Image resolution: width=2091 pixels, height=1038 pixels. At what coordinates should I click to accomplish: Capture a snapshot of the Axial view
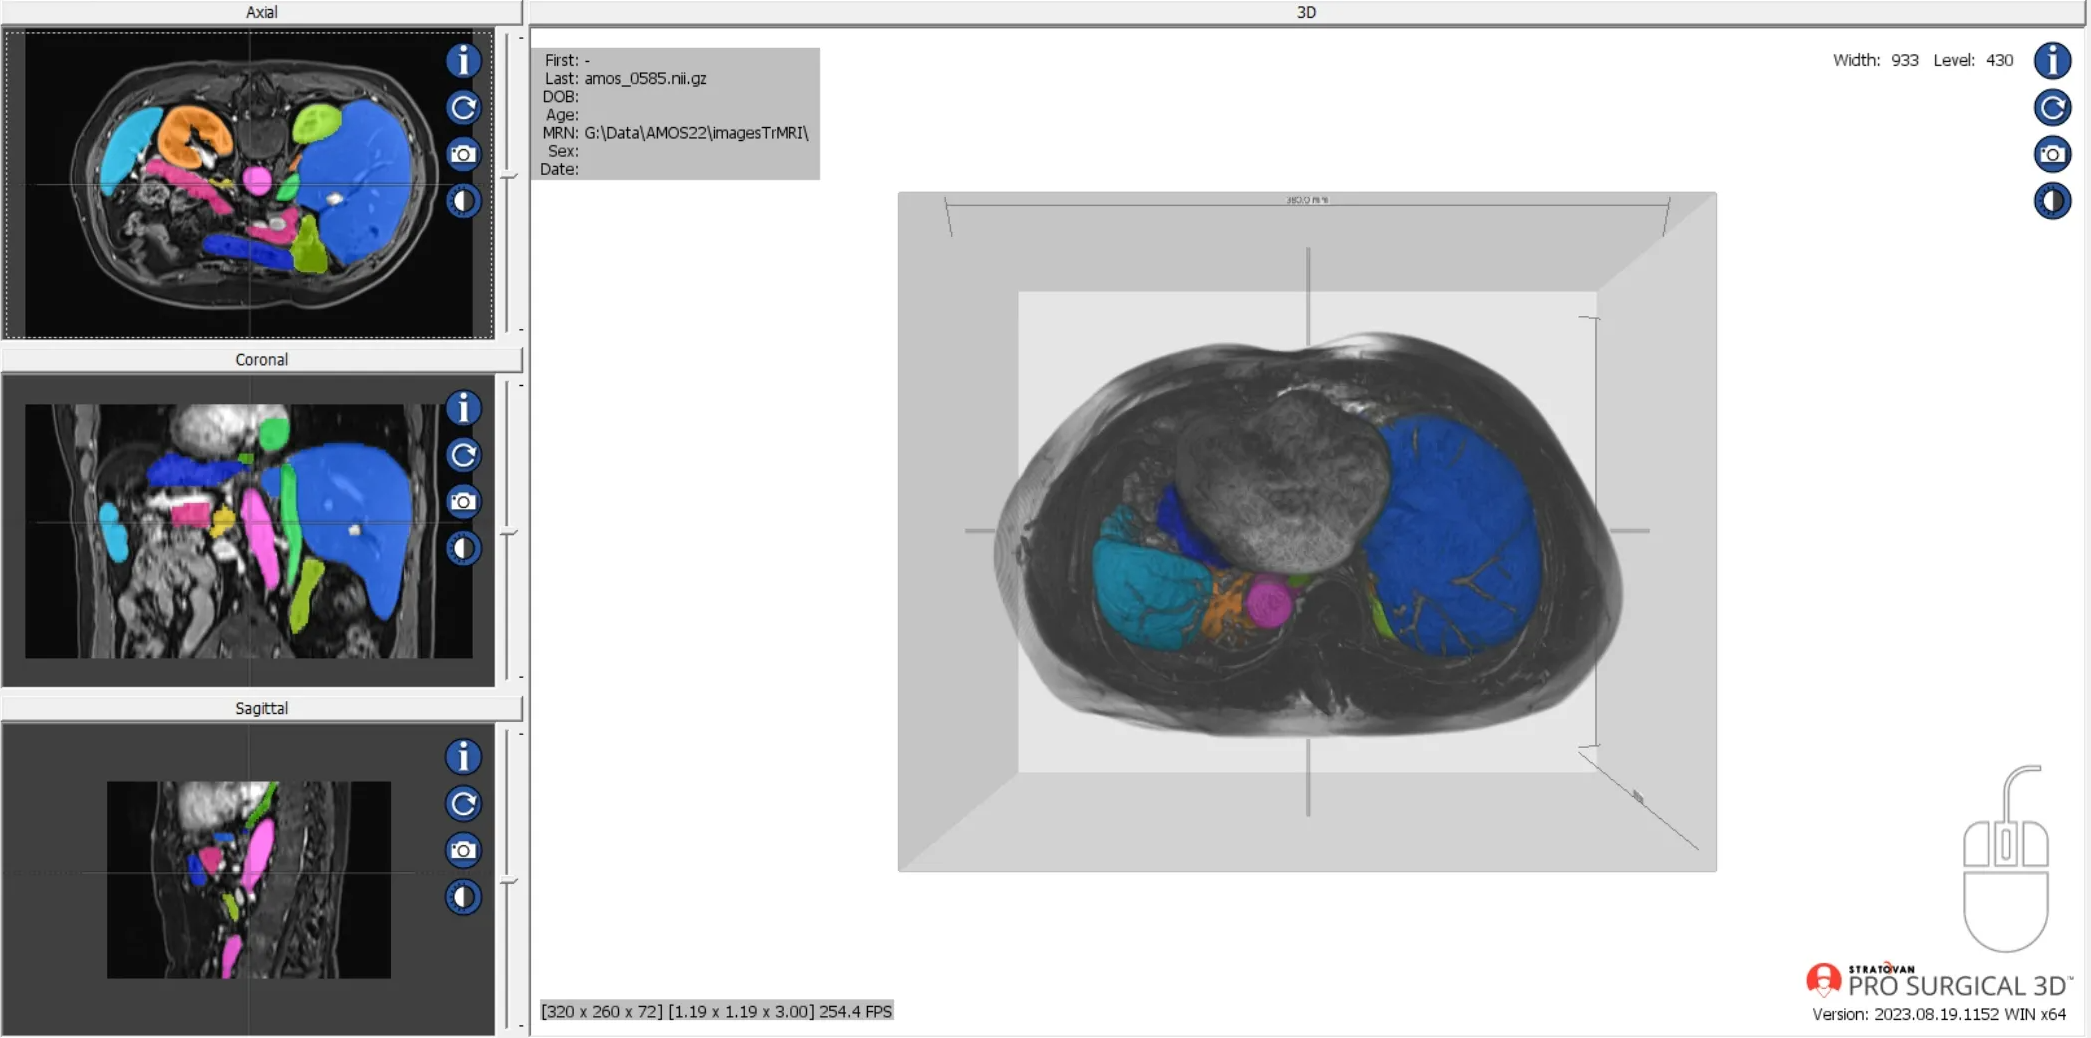[462, 154]
